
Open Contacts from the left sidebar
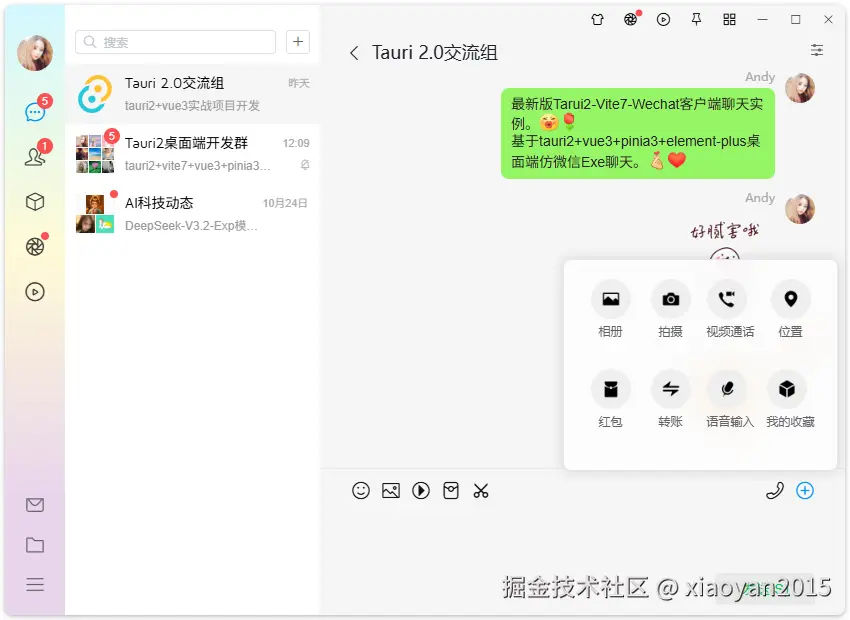(35, 155)
